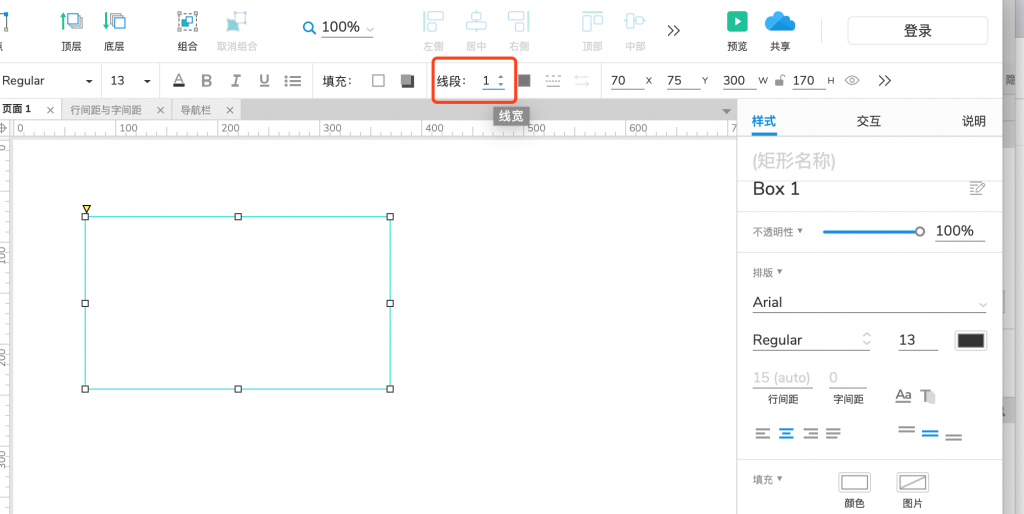Viewport: 1024px width, 514px height.
Task: Toggle the eye visibility icon in the toolbar
Action: [852, 81]
